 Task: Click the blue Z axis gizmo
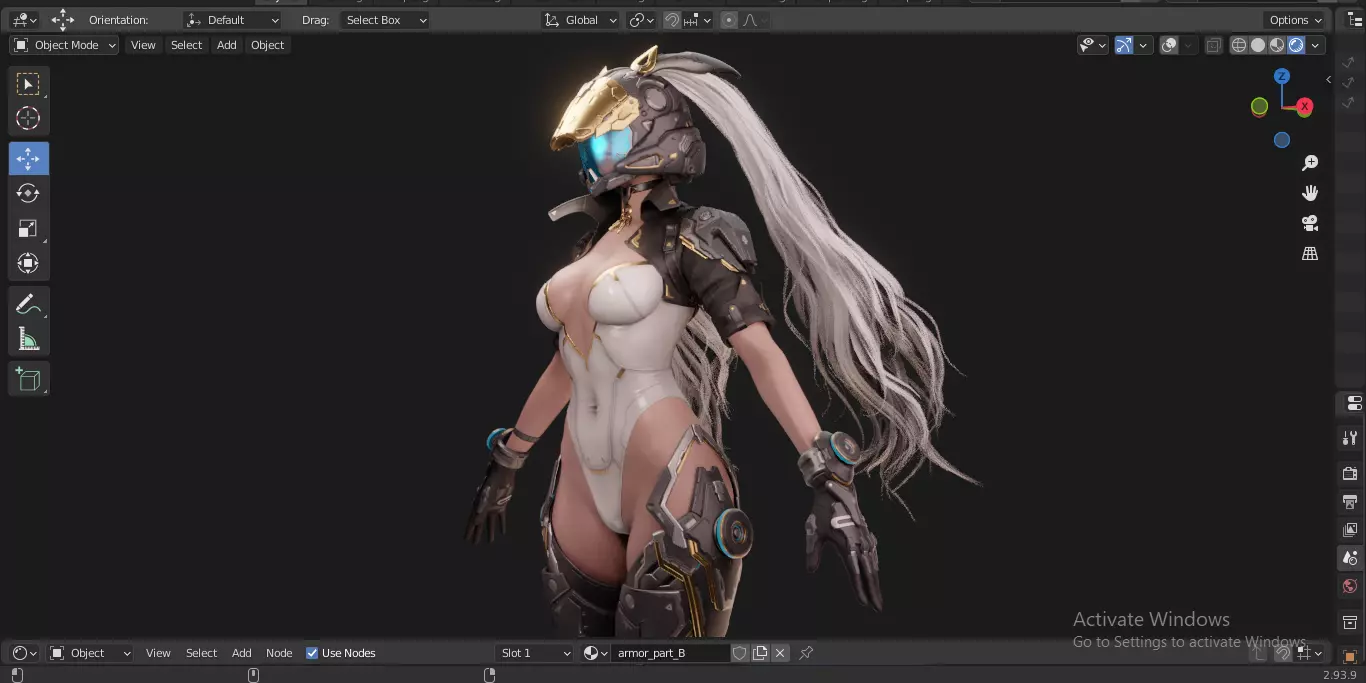[x=1282, y=76]
